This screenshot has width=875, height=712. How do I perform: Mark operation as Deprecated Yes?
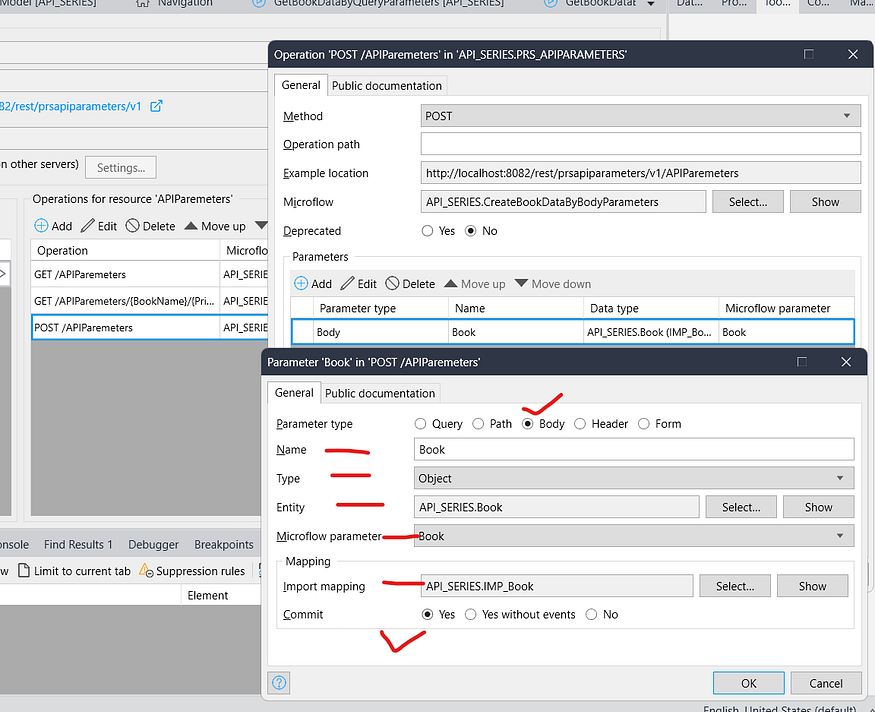(x=428, y=231)
